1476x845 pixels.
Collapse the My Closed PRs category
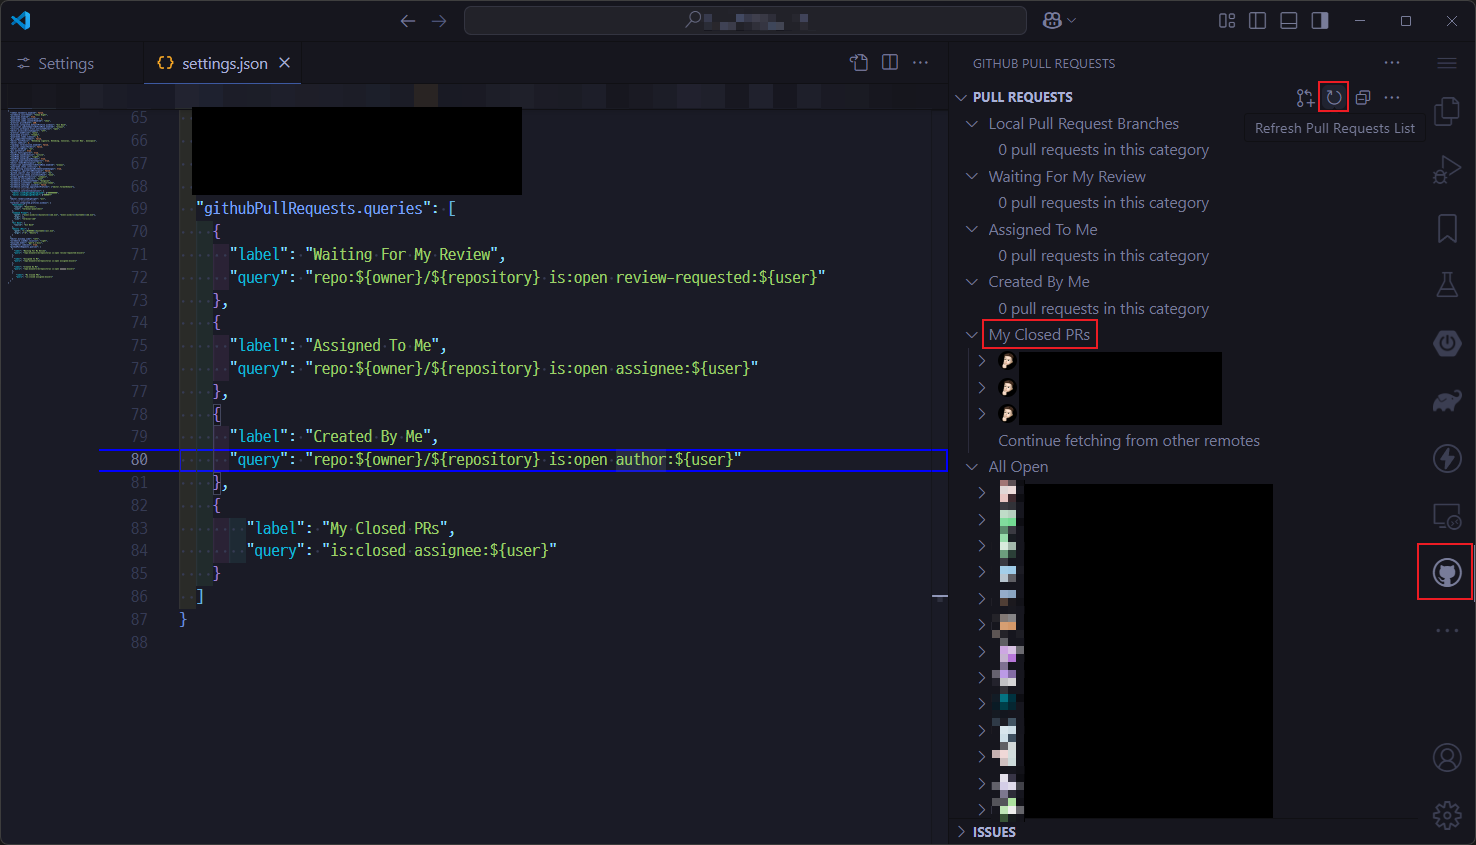coord(972,335)
